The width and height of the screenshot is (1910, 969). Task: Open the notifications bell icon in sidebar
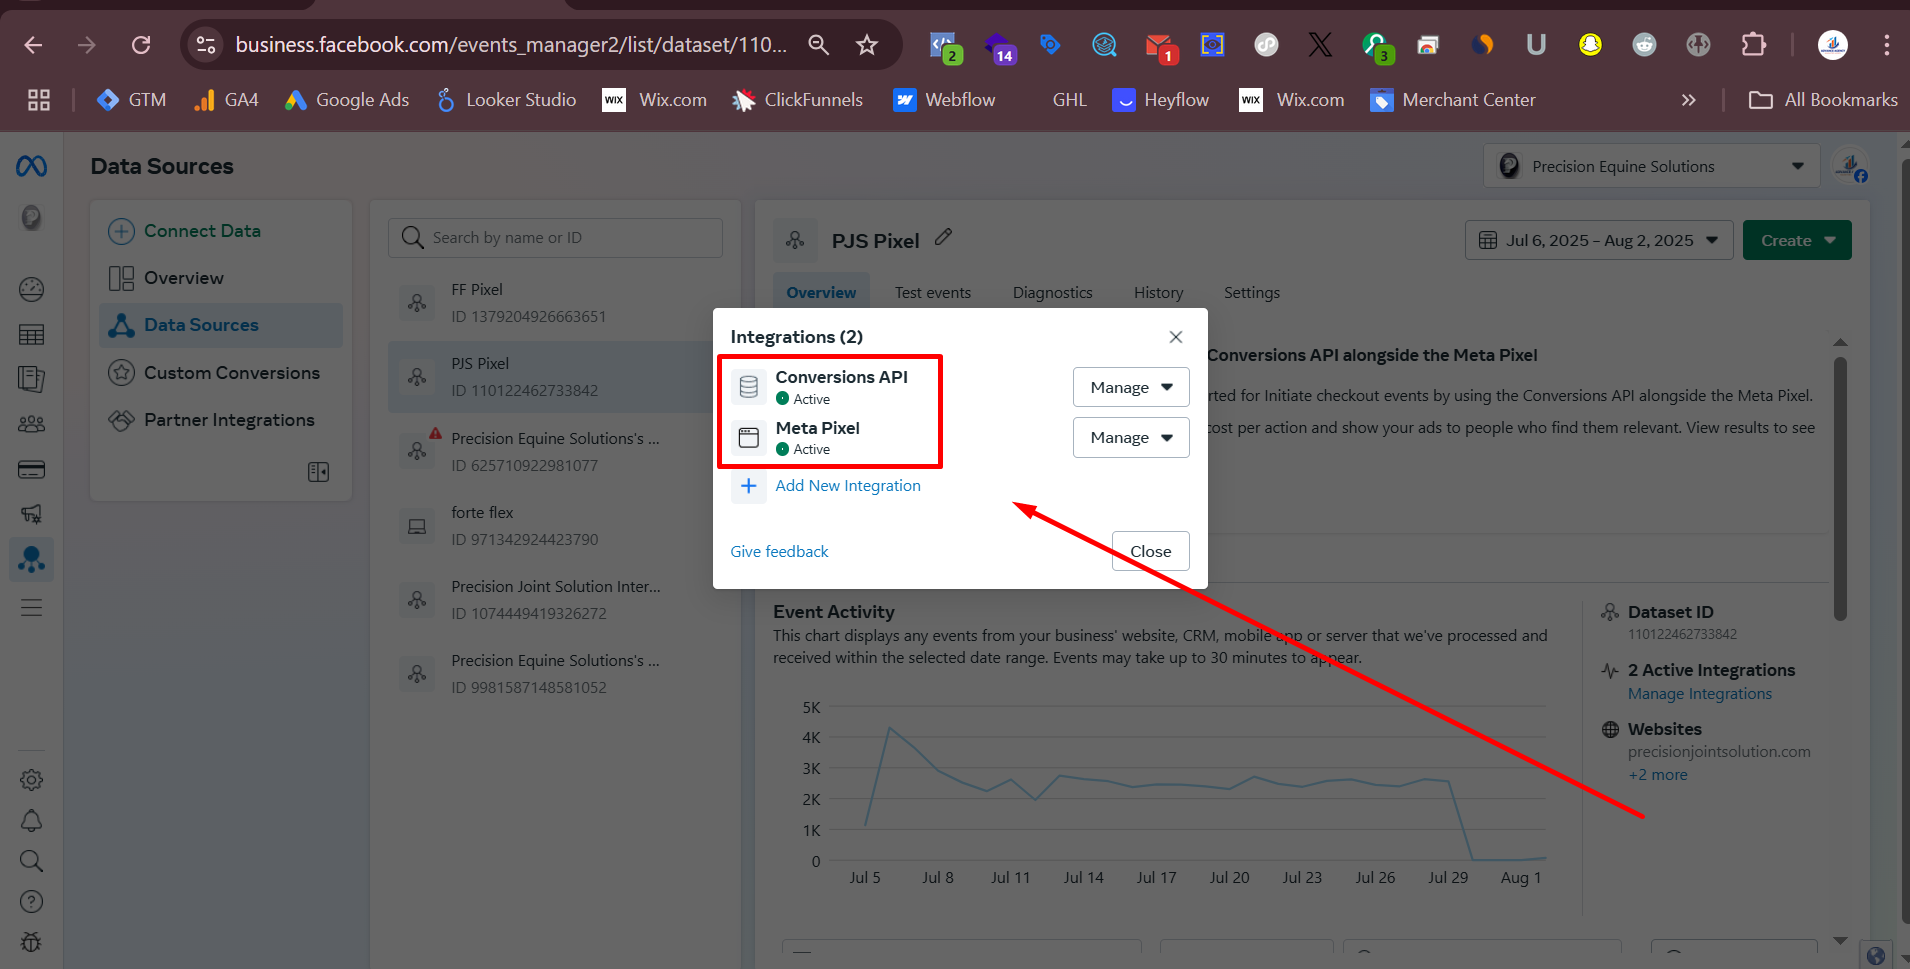(x=31, y=821)
